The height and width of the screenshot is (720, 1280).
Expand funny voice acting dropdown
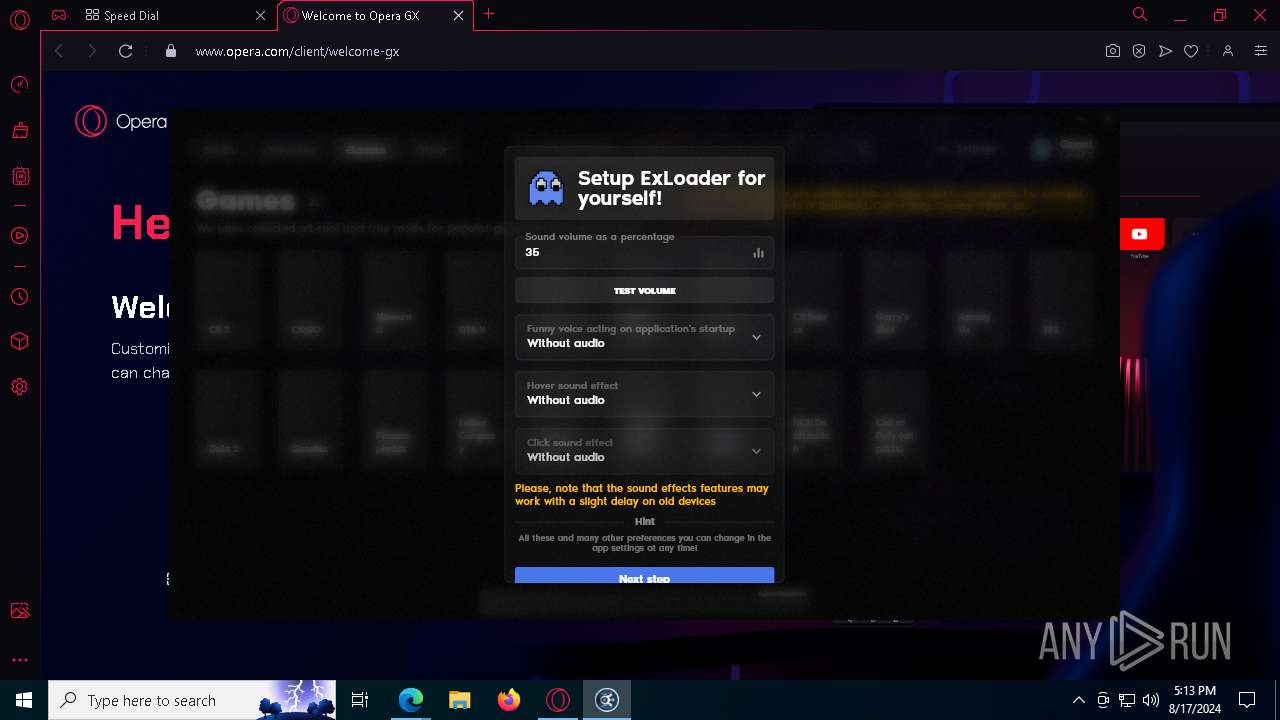pos(644,337)
